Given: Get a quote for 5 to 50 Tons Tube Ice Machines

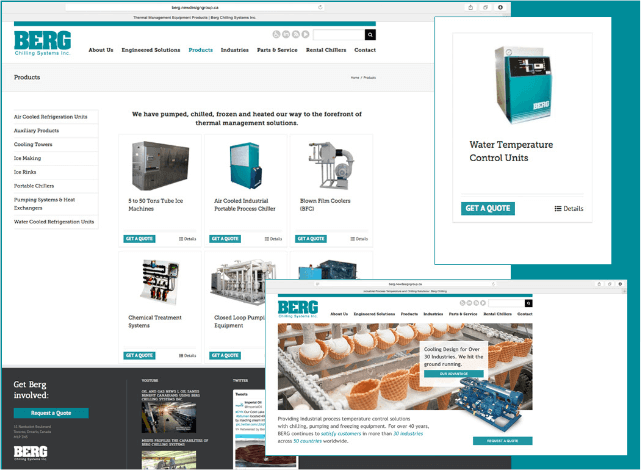Looking at the screenshot, I should [x=139, y=239].
